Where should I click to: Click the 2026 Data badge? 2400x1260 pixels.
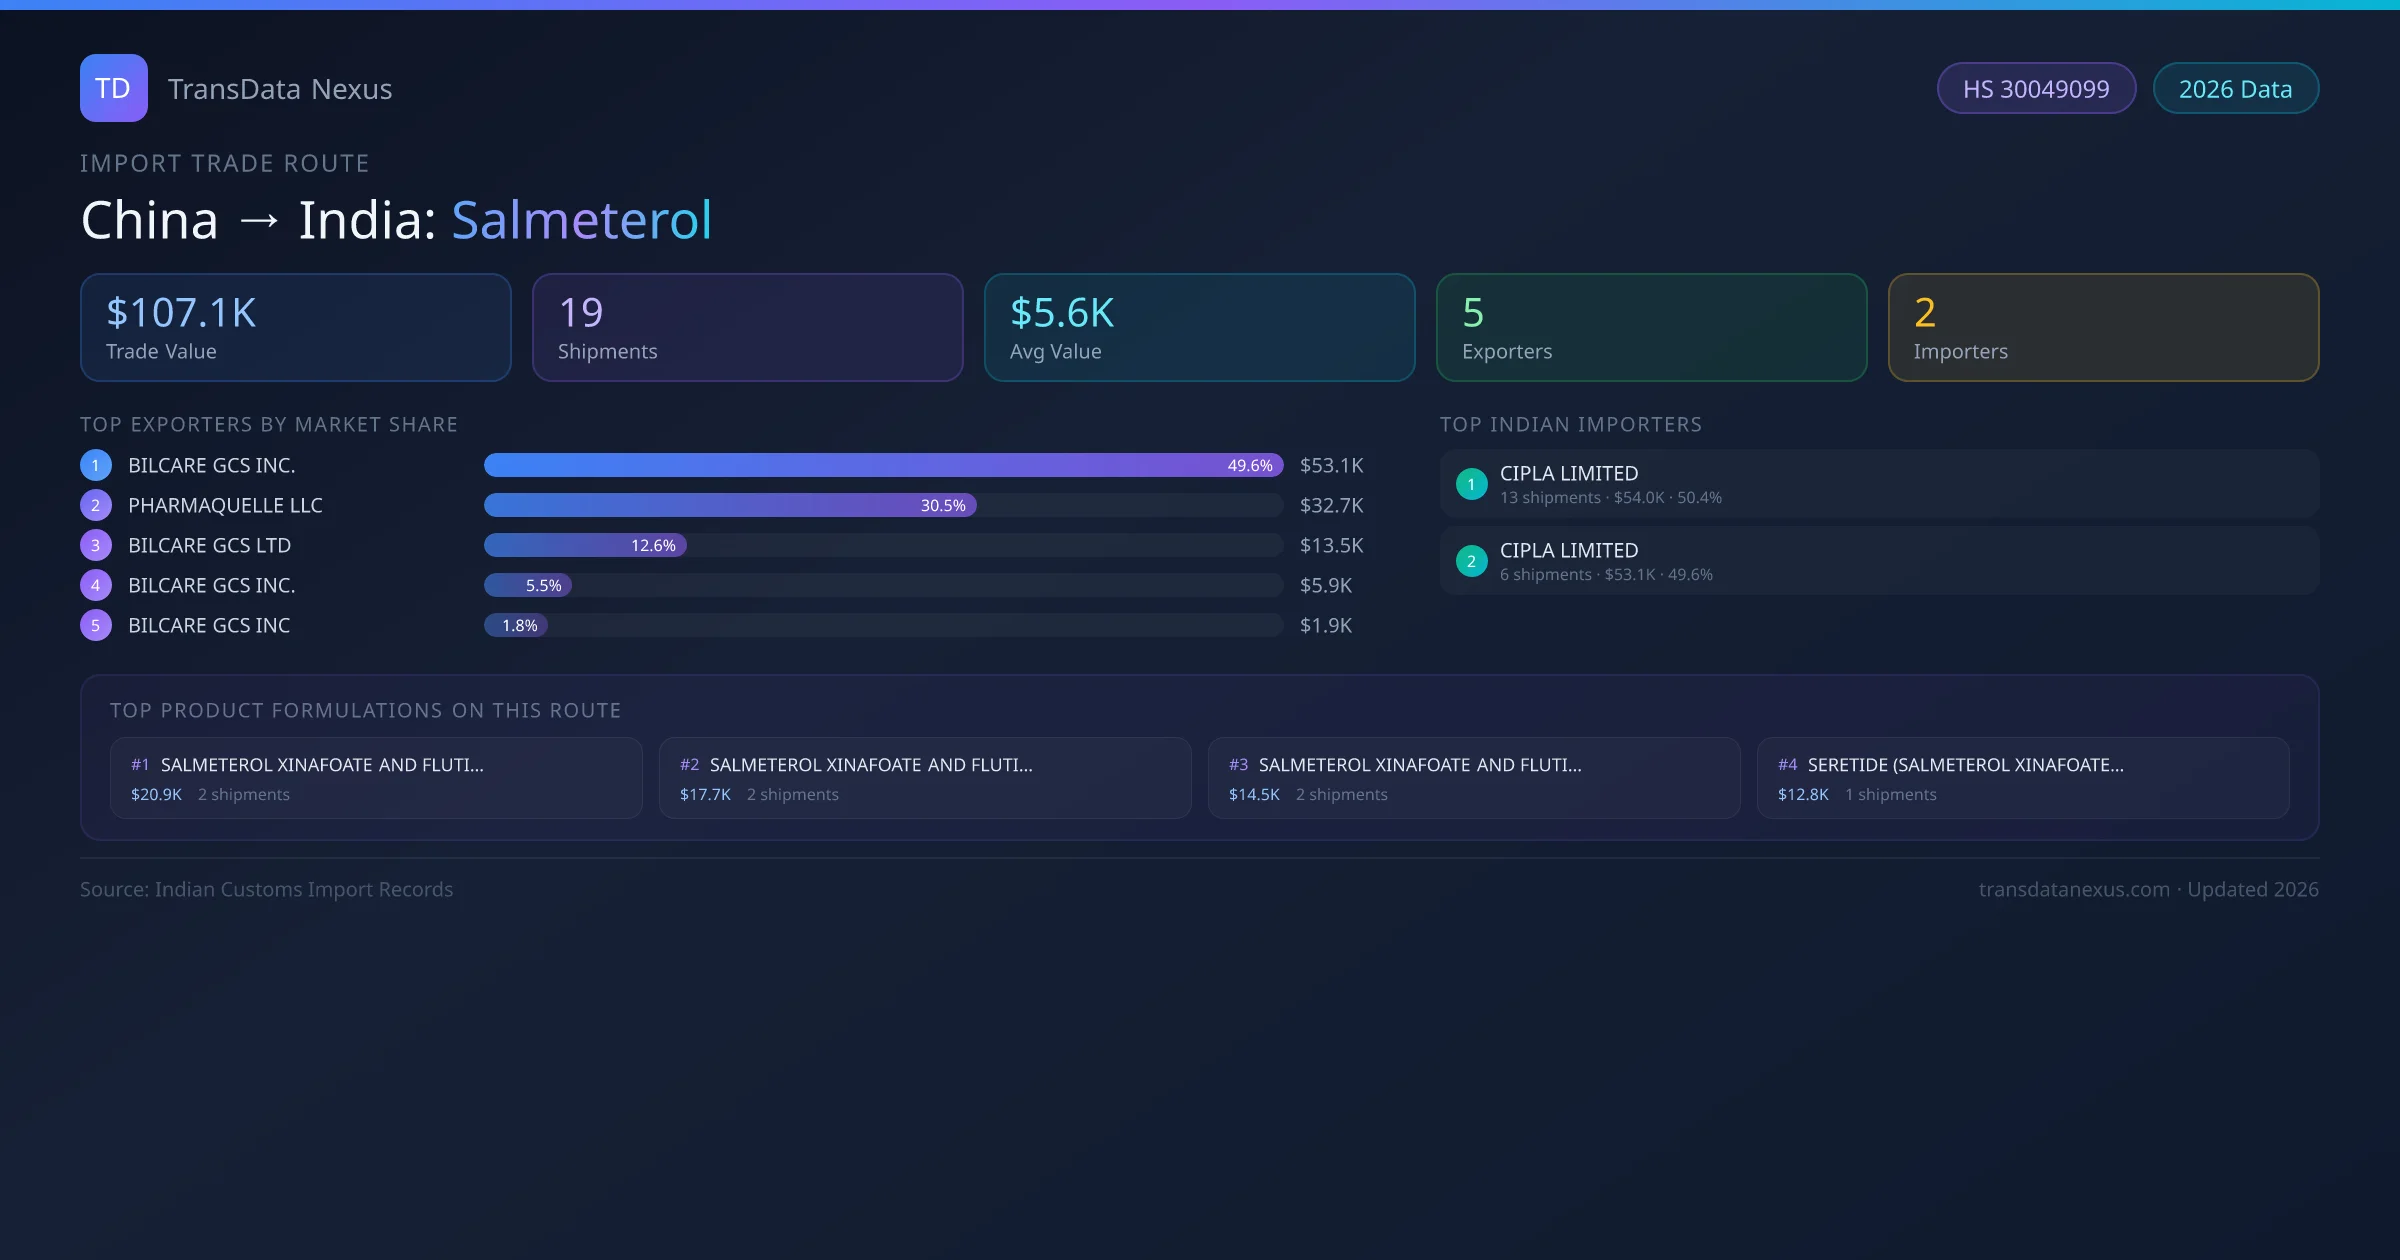coord(2235,89)
